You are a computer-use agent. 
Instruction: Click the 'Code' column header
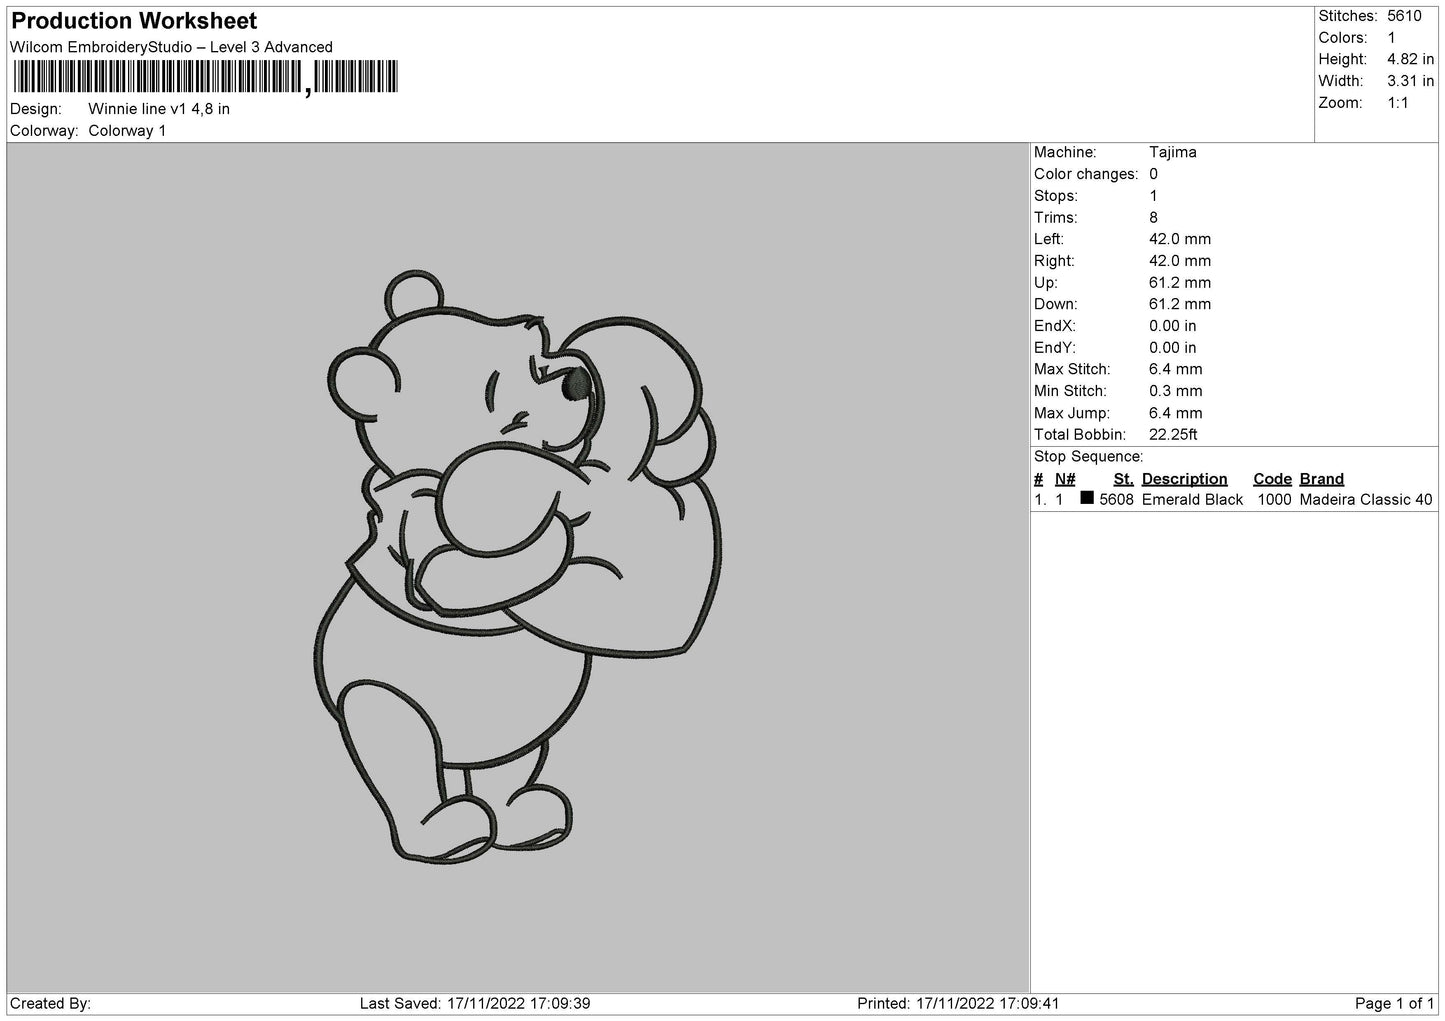1272,479
